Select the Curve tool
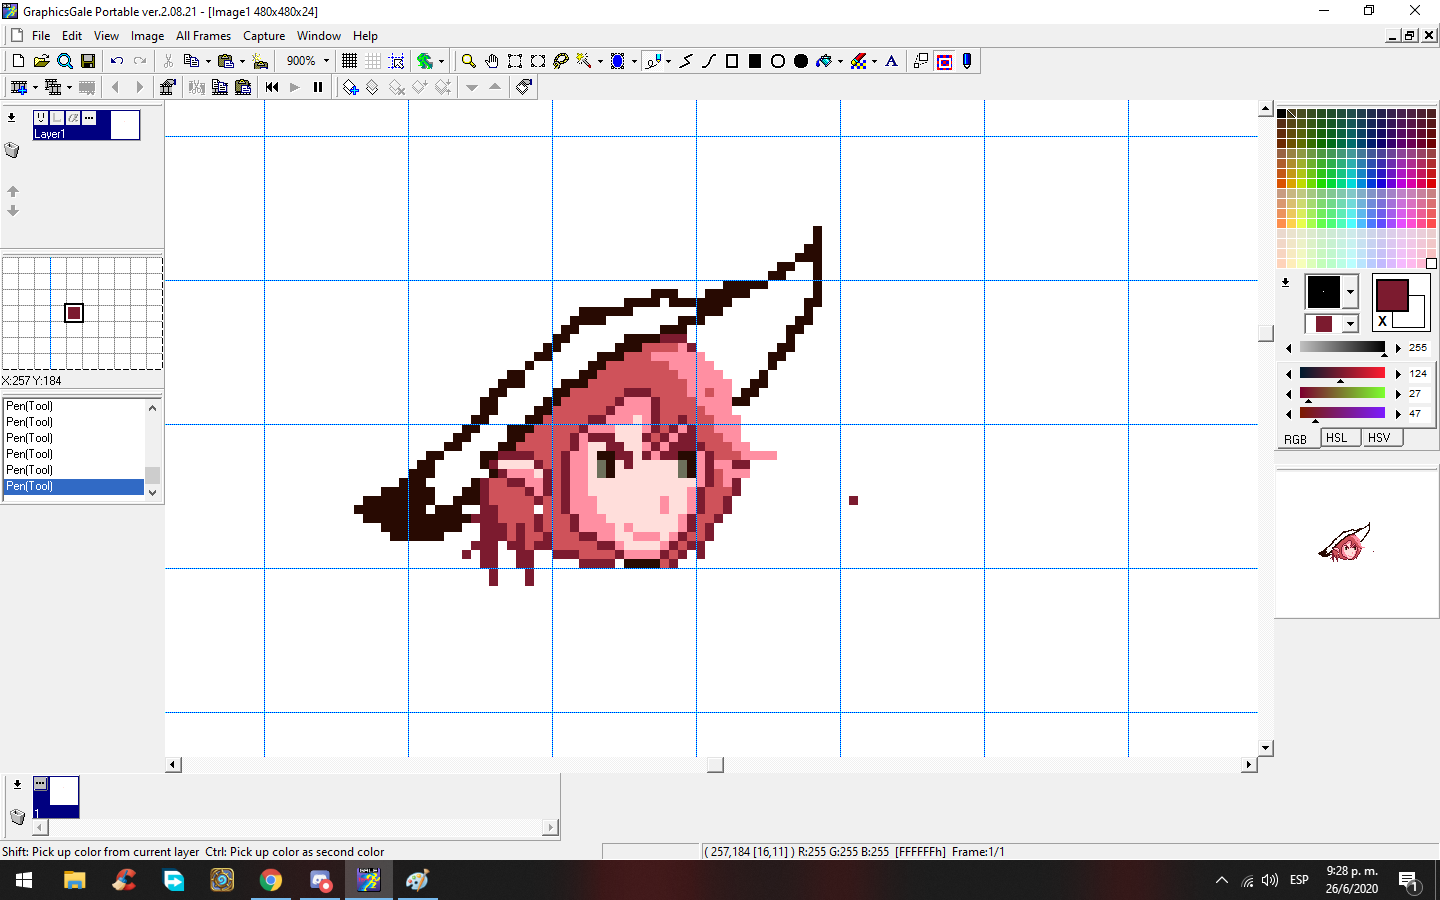The image size is (1440, 900). pos(709,61)
